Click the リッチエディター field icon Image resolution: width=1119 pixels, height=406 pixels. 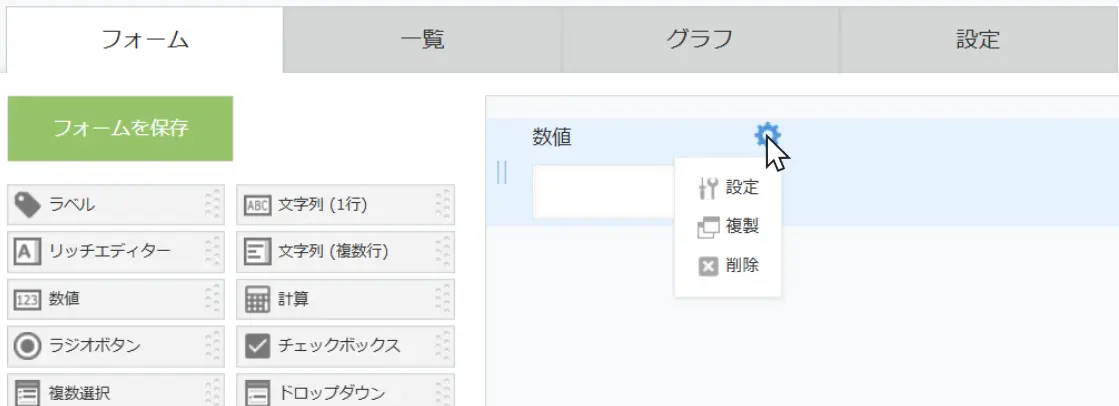point(26,252)
